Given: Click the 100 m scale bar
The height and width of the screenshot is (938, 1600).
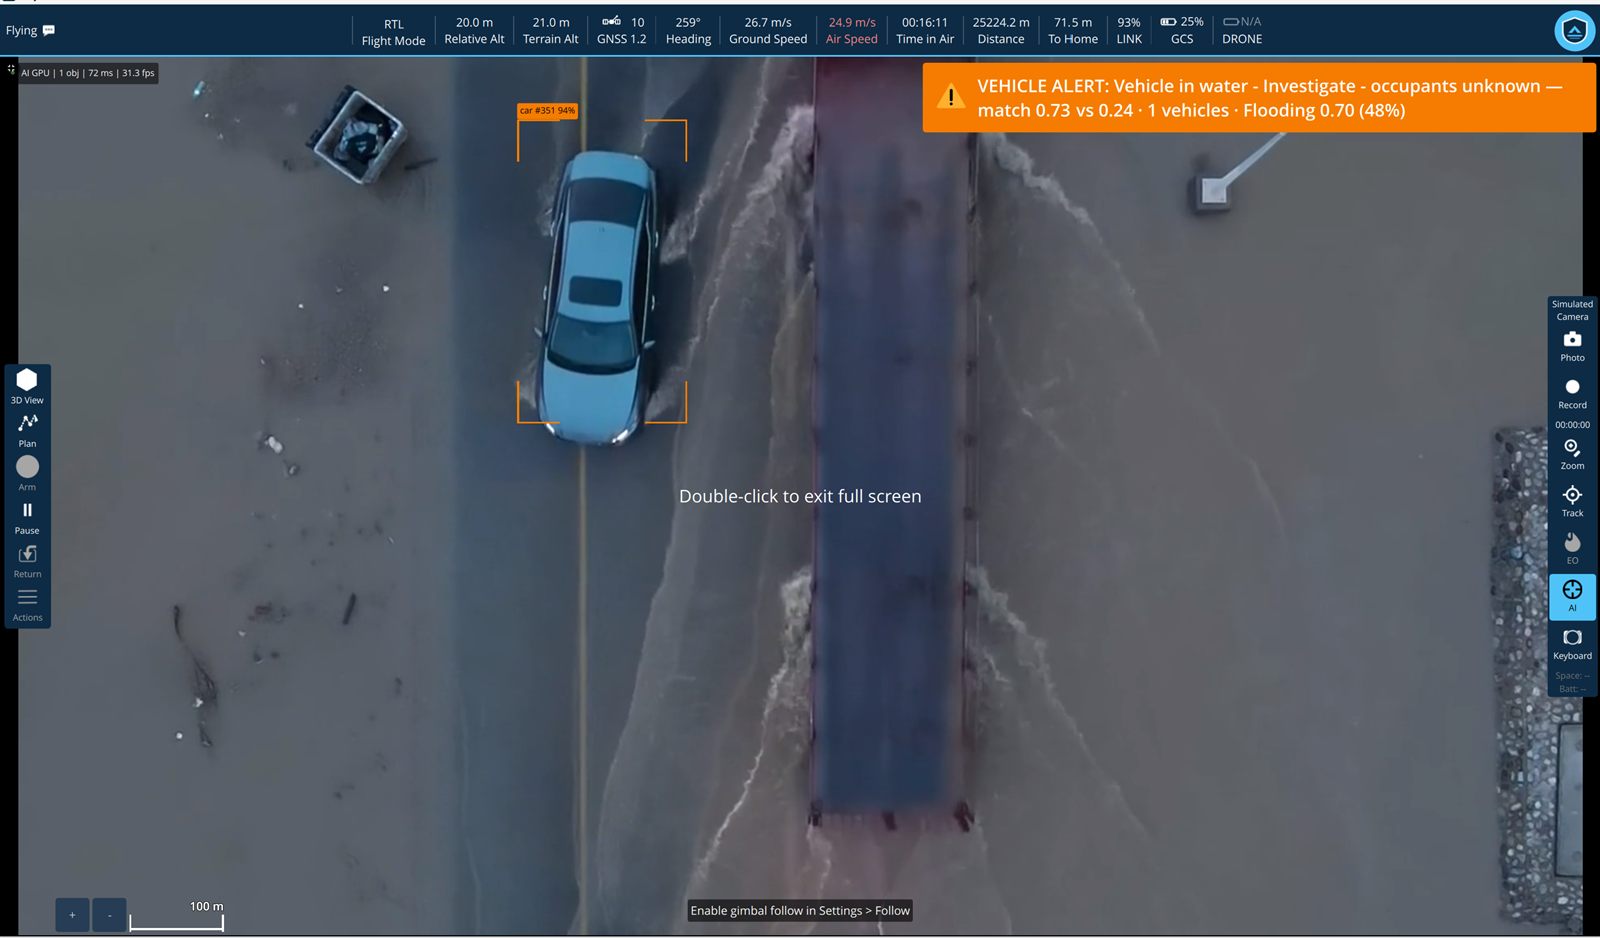Looking at the screenshot, I should coord(177,915).
